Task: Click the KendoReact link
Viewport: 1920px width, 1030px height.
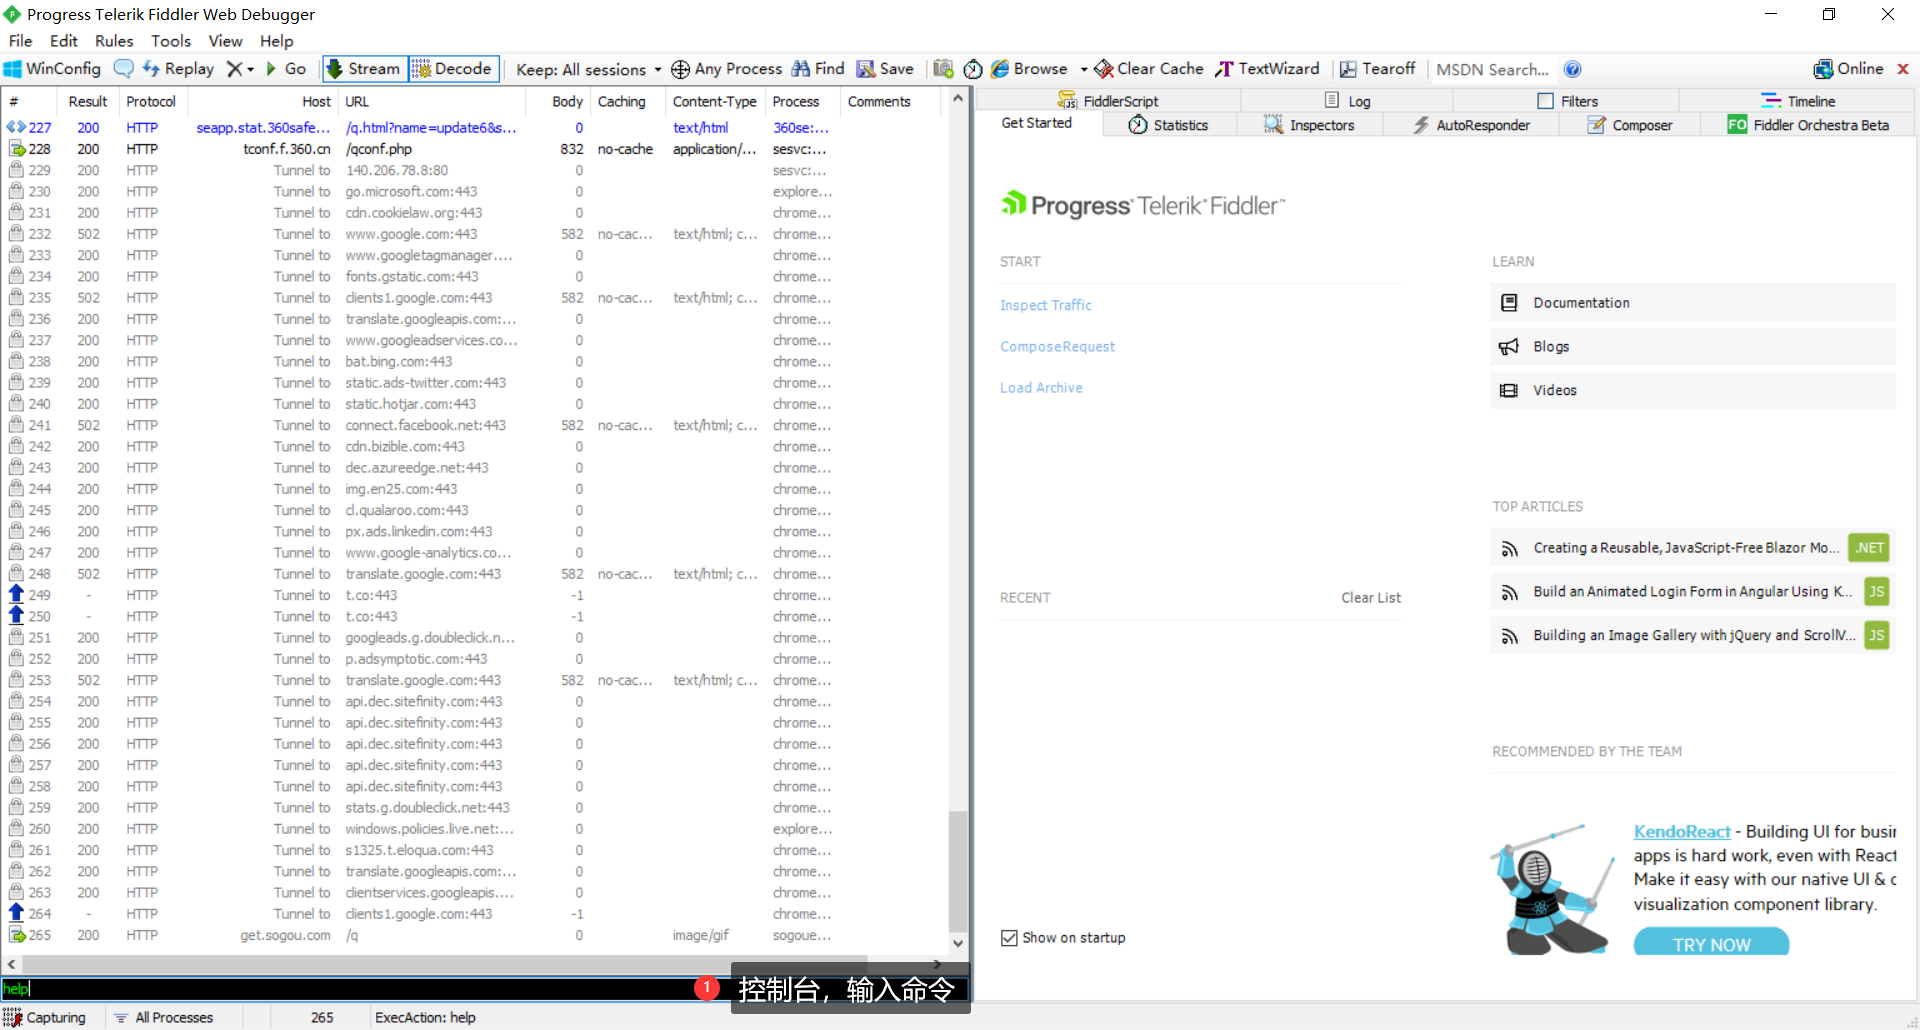Action: (x=1681, y=831)
